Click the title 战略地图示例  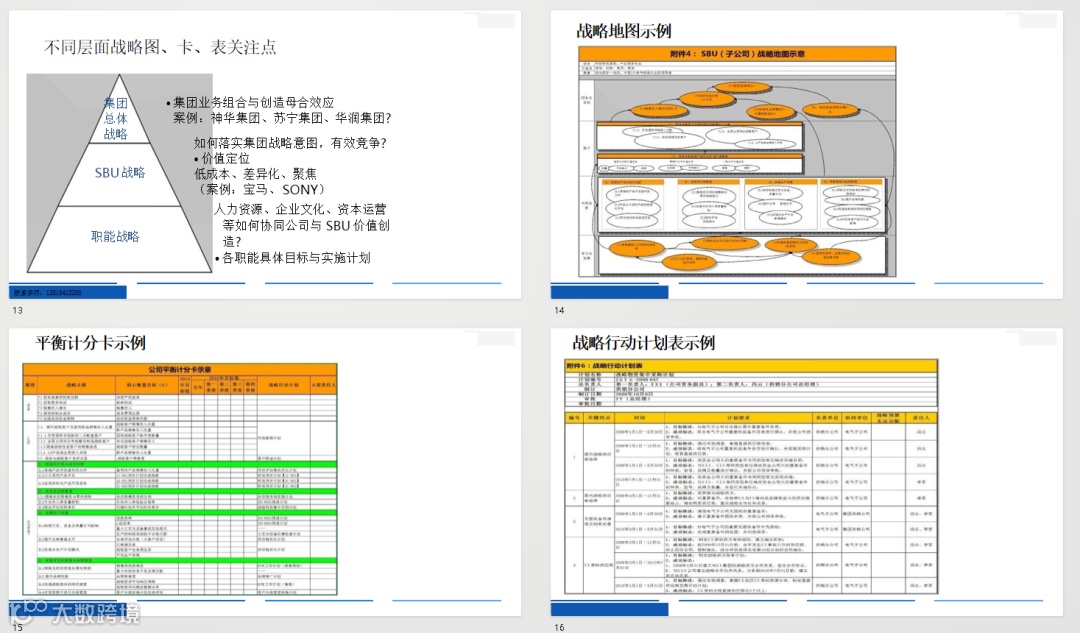coord(624,31)
